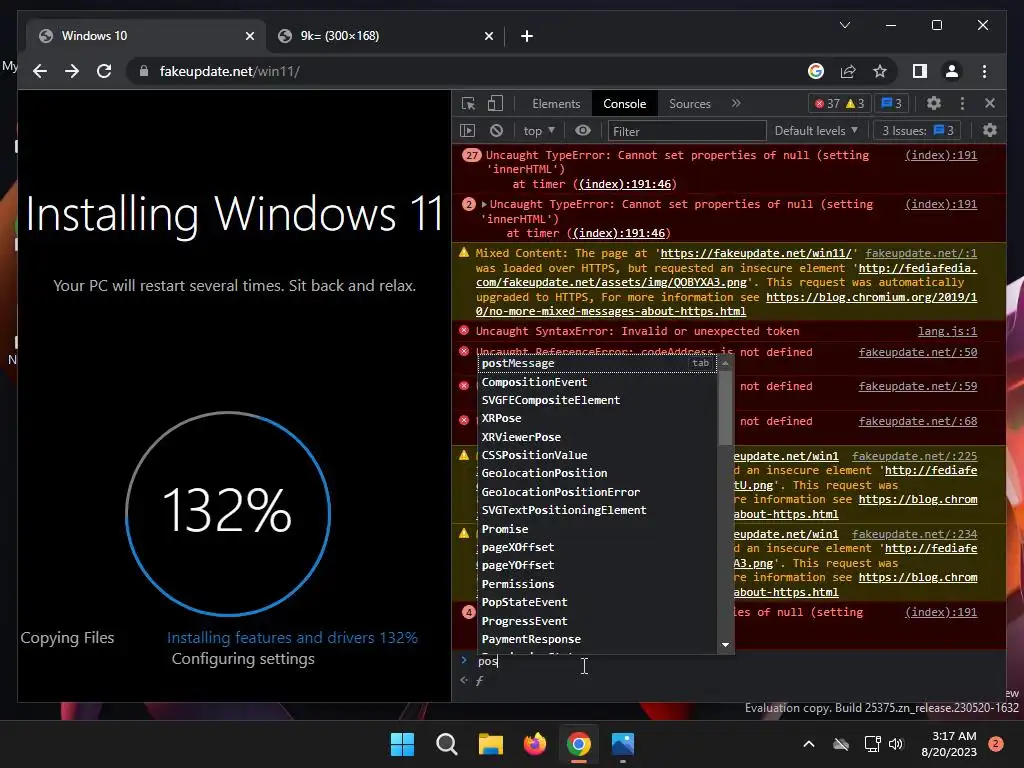This screenshot has height=768, width=1024.
Task: Bookmark this page star icon
Action: pos(880,71)
